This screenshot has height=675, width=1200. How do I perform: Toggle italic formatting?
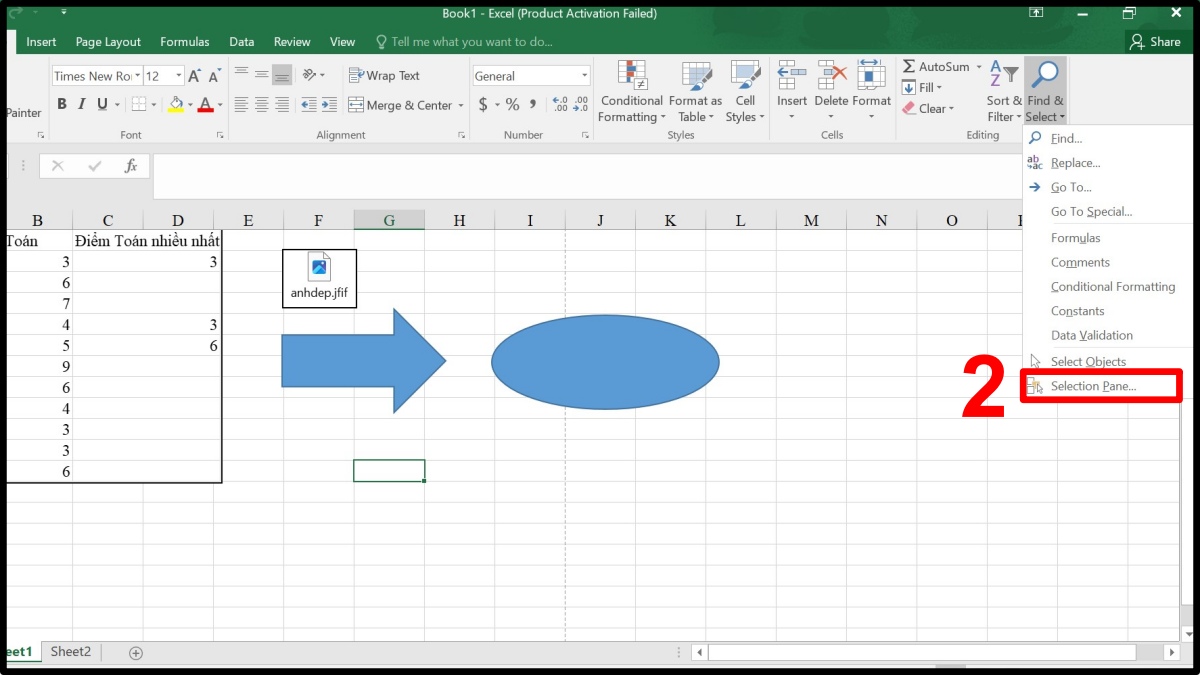pos(81,103)
